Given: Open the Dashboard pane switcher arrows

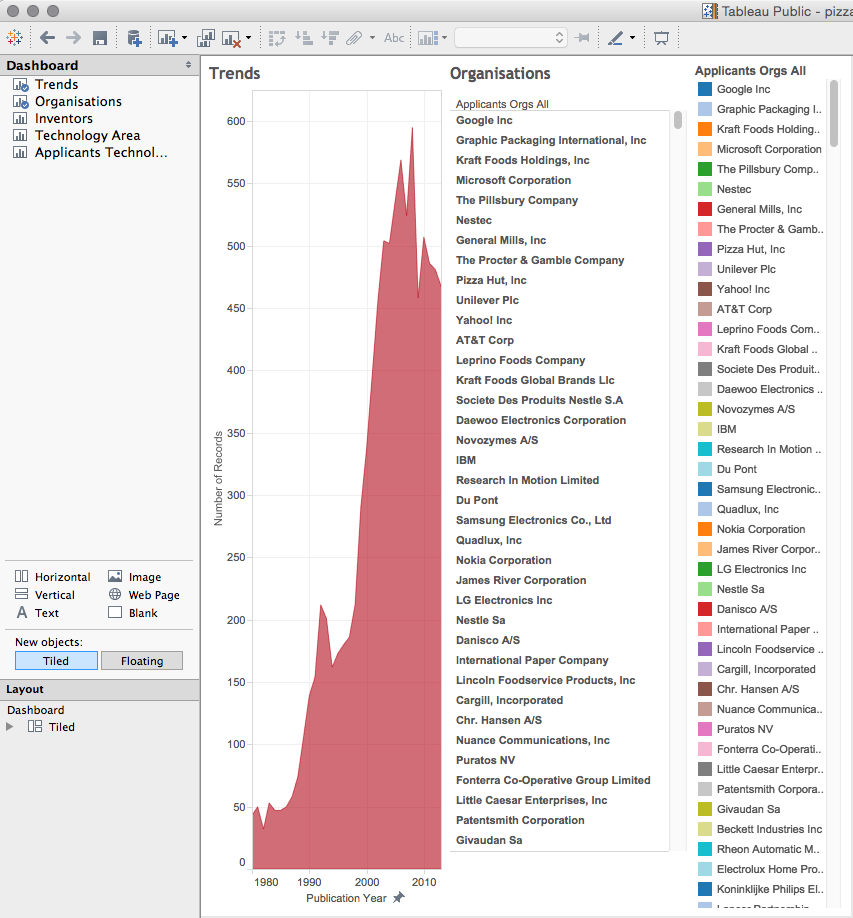Looking at the screenshot, I should tap(189, 65).
